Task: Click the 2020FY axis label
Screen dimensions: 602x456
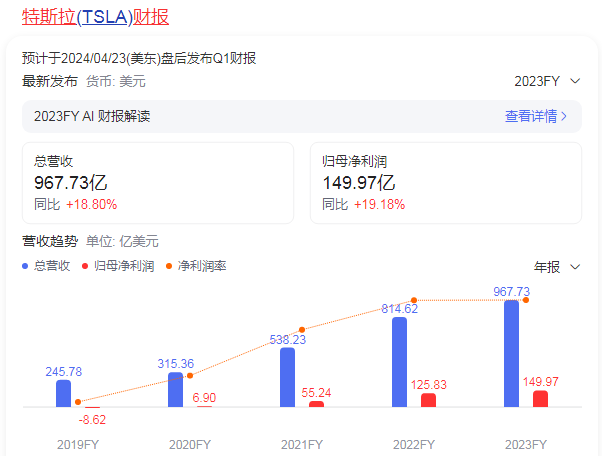Action: point(190,444)
